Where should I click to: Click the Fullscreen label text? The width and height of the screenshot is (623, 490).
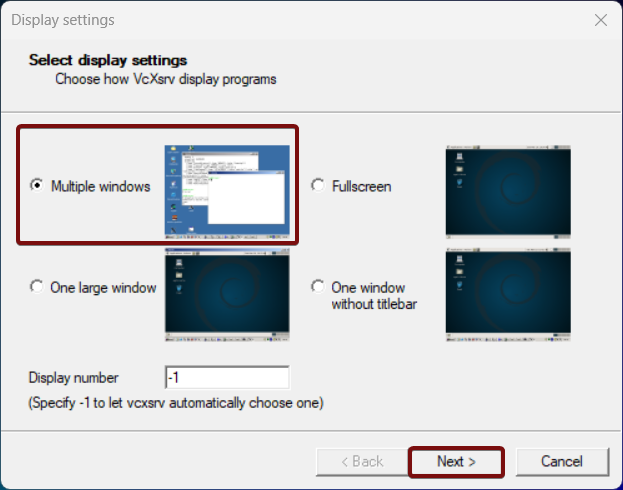(362, 186)
